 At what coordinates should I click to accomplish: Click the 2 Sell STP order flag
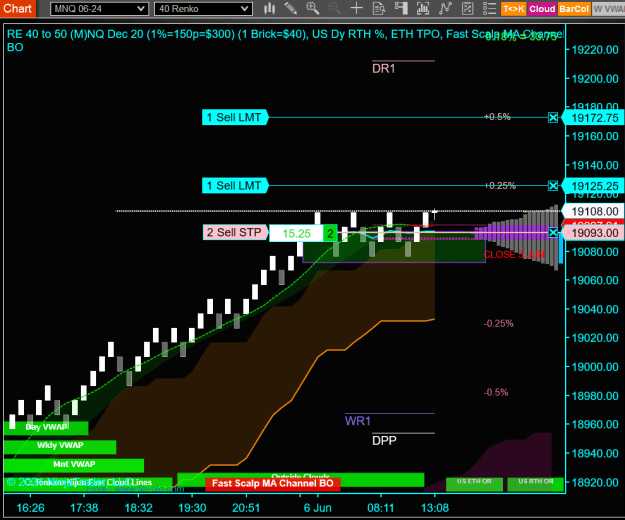coord(235,232)
